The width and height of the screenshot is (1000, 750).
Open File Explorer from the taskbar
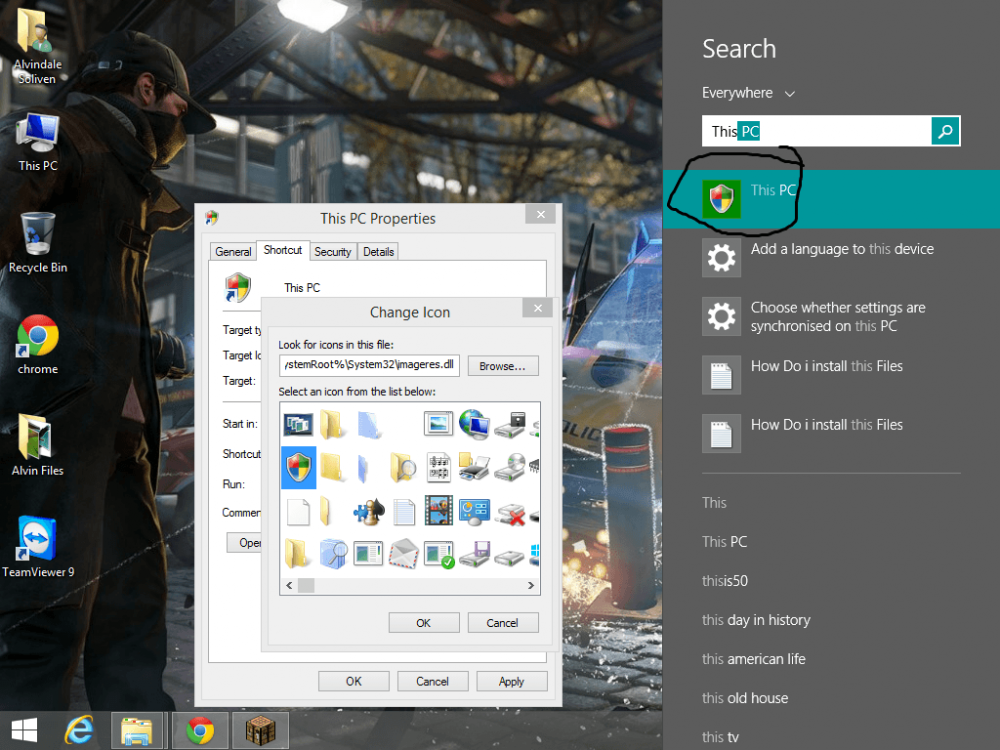tap(136, 730)
